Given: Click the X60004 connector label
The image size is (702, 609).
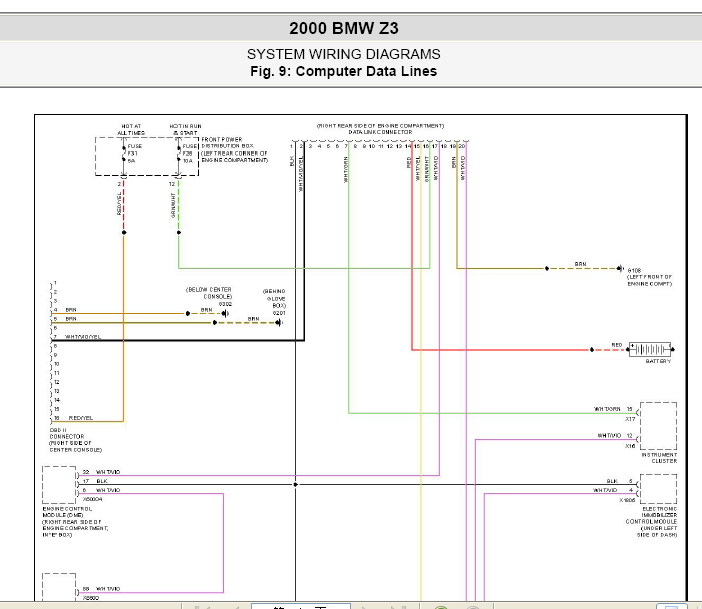Looking at the screenshot, I should click(x=92, y=499).
